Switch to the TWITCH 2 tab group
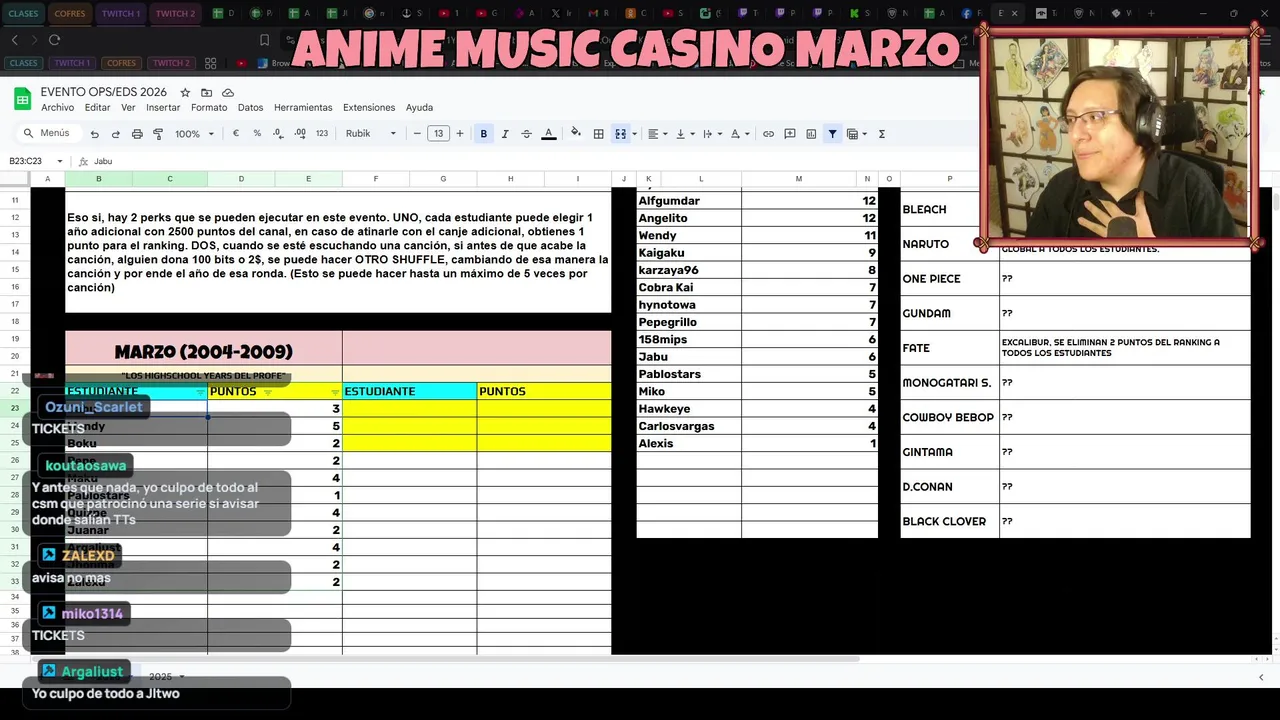1280x720 pixels. coord(175,13)
